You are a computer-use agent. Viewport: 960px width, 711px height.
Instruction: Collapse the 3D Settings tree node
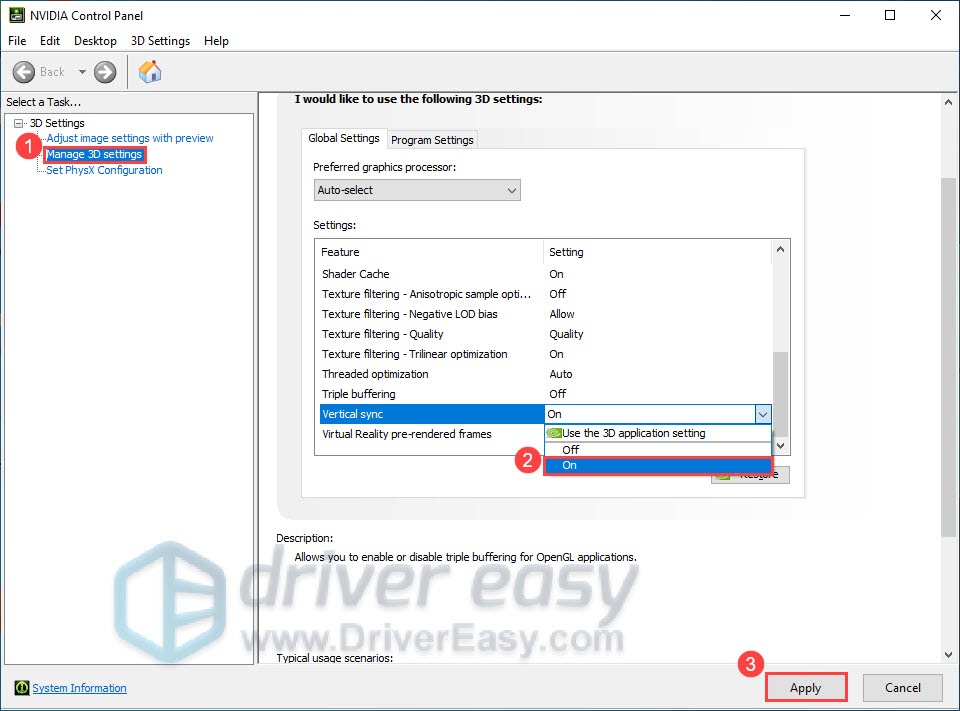point(18,123)
